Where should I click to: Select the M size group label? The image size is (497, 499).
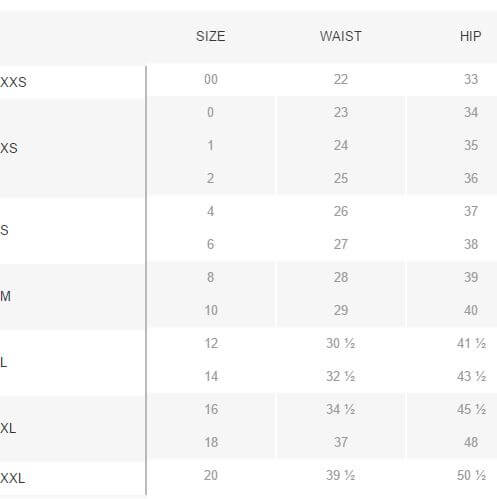pos(5,296)
